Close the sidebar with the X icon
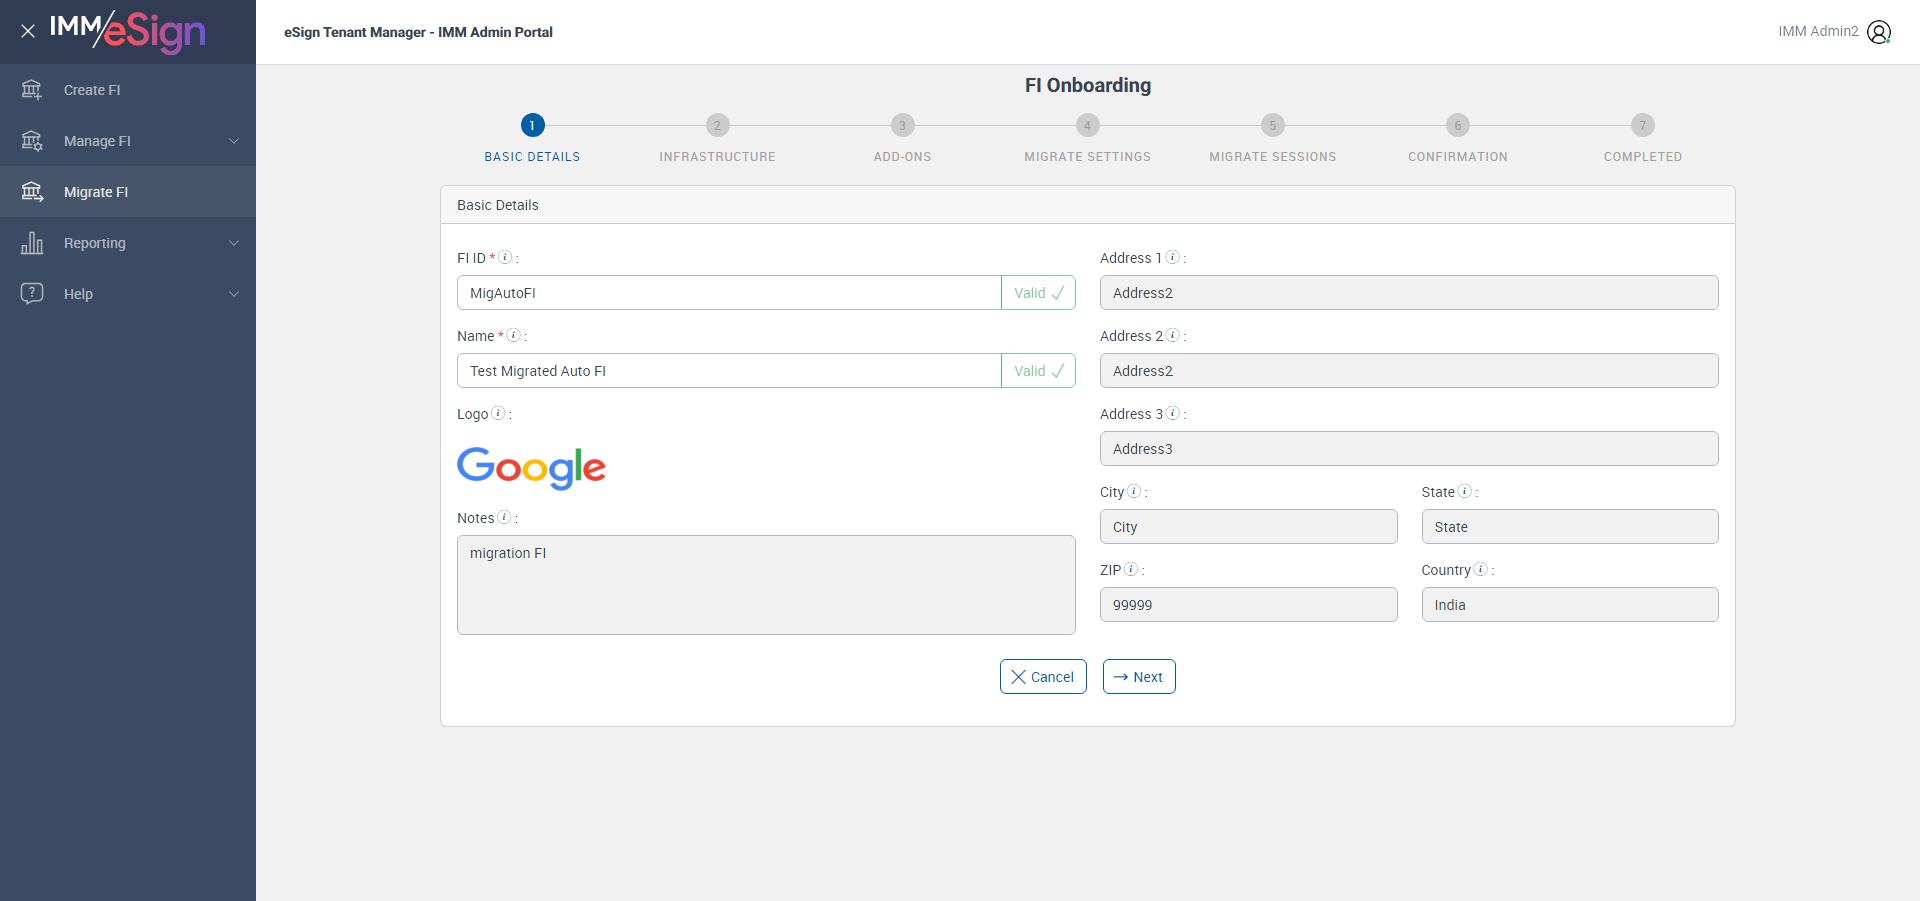The image size is (1920, 901). pos(28,31)
